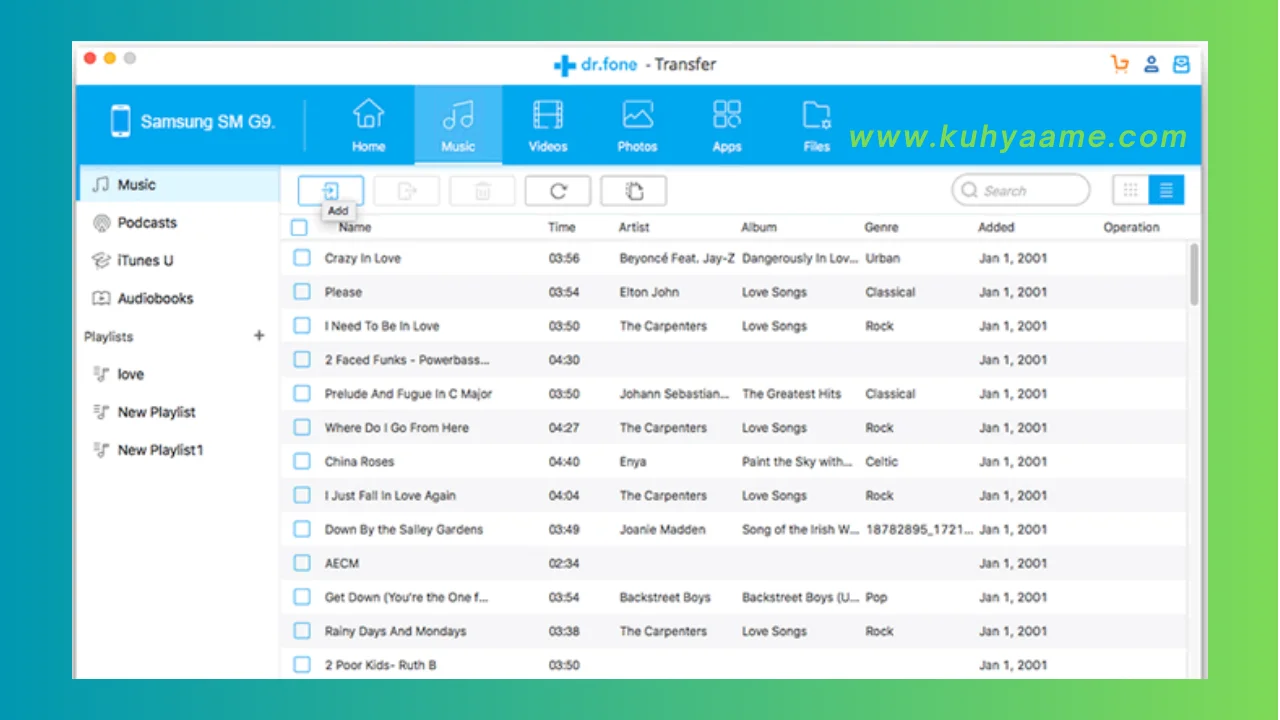Viewport: 1280px width, 720px height.
Task: Check the box for Rainy Days And Mondays
Action: 302,632
